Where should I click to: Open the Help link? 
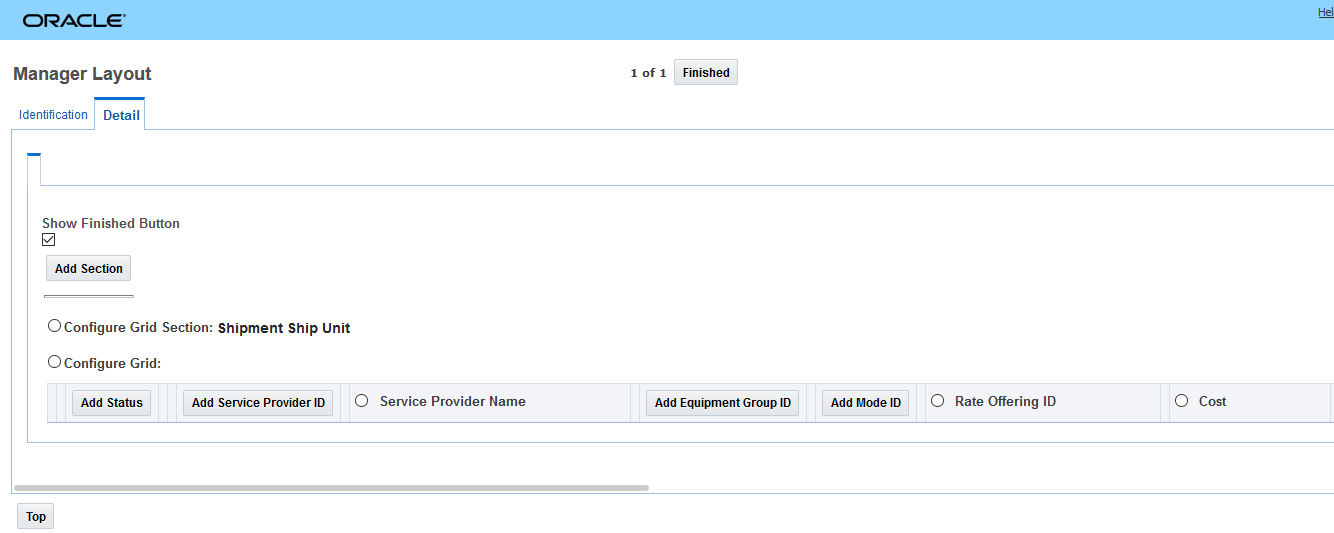tap(1325, 12)
